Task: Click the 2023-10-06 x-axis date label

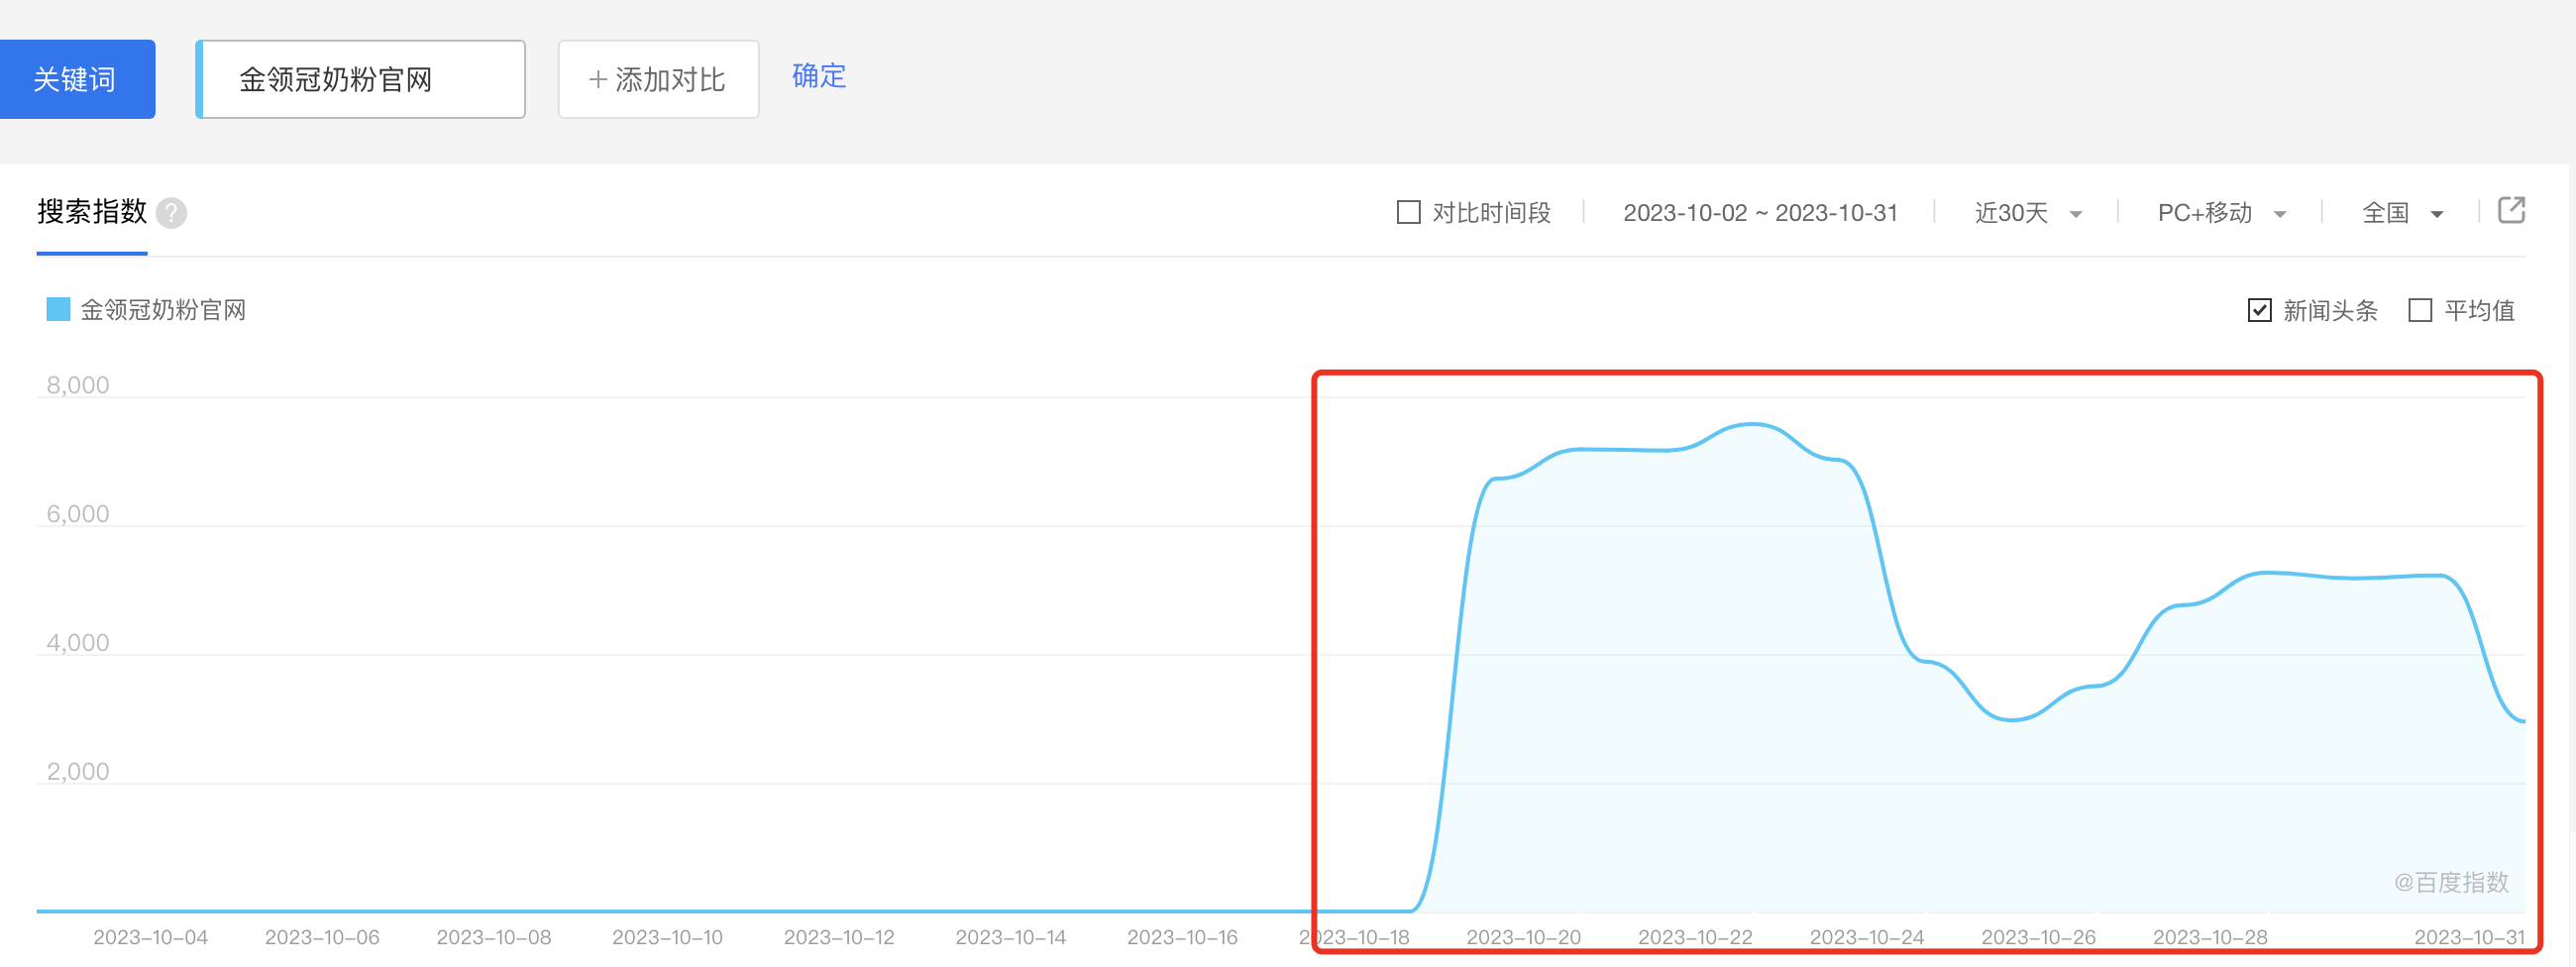Action: (322, 937)
